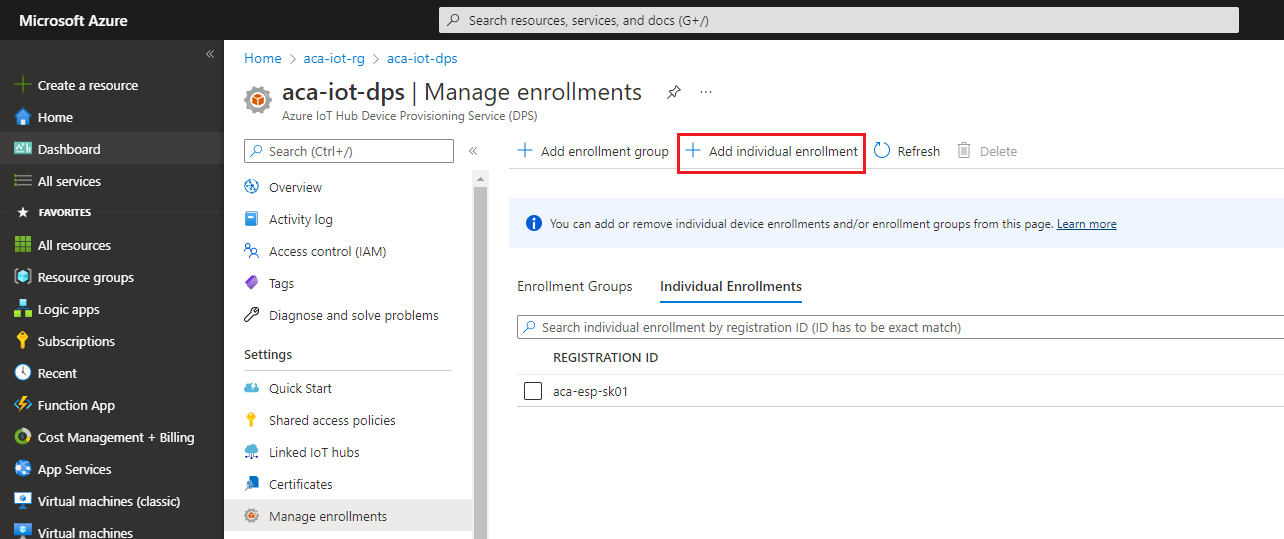Pin aca-iot-dps to dashboard
This screenshot has width=1284, height=539.
(x=674, y=92)
